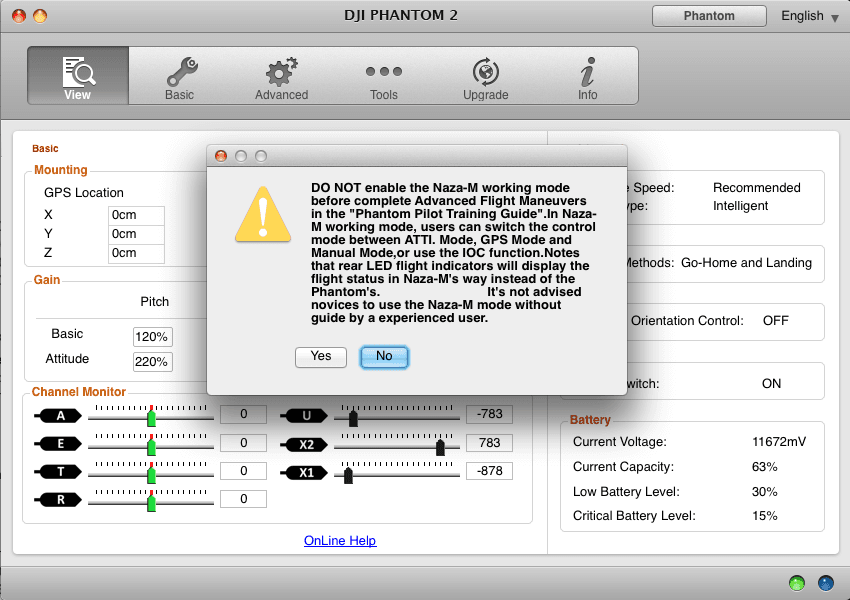Click the Mounting section heading
This screenshot has width=850, height=600.
point(61,170)
